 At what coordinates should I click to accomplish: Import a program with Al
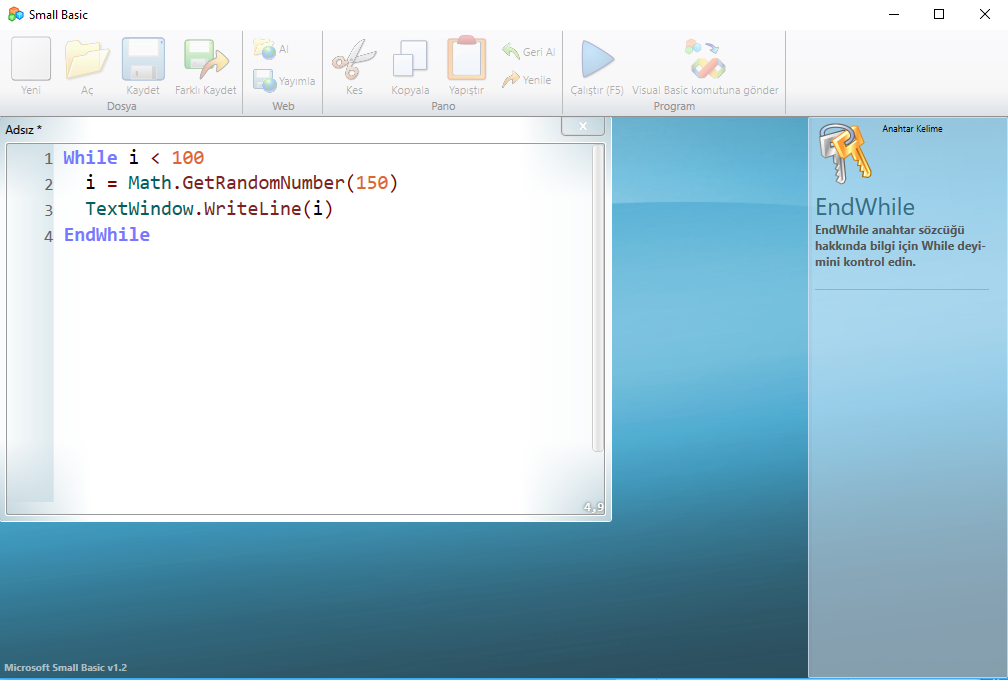tap(271, 49)
